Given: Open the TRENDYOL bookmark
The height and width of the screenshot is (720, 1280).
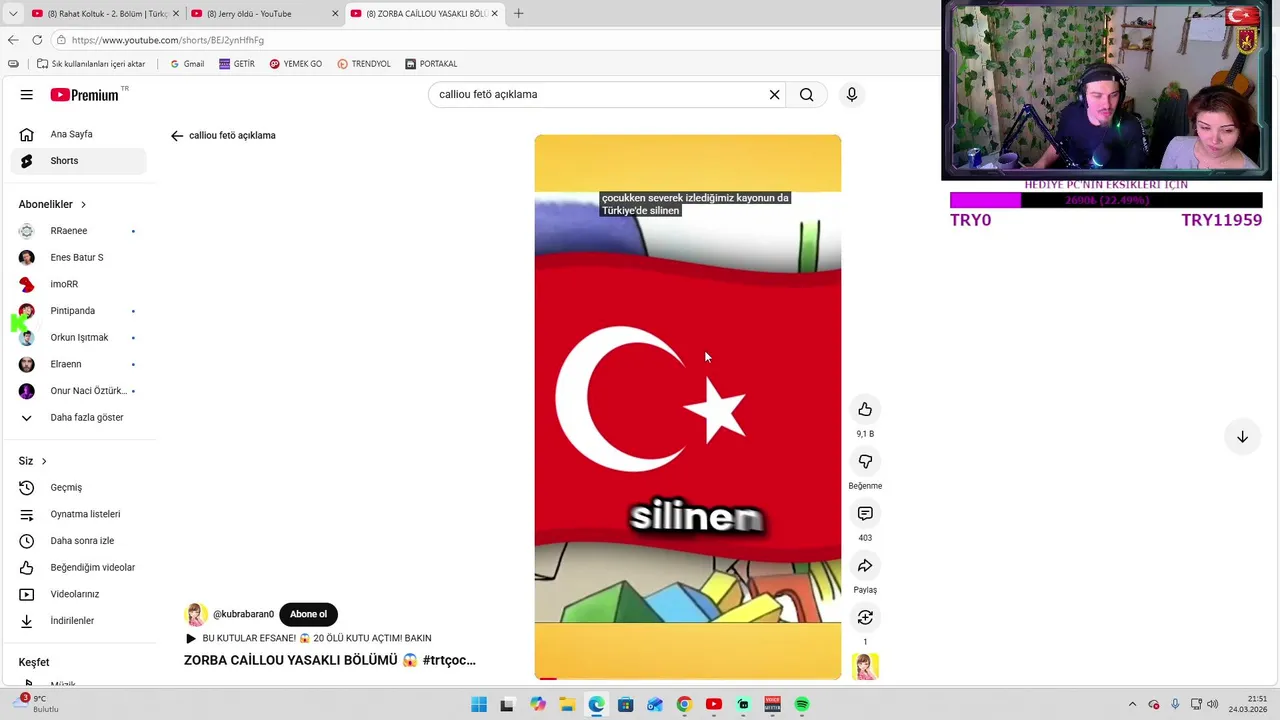Looking at the screenshot, I should [364, 64].
